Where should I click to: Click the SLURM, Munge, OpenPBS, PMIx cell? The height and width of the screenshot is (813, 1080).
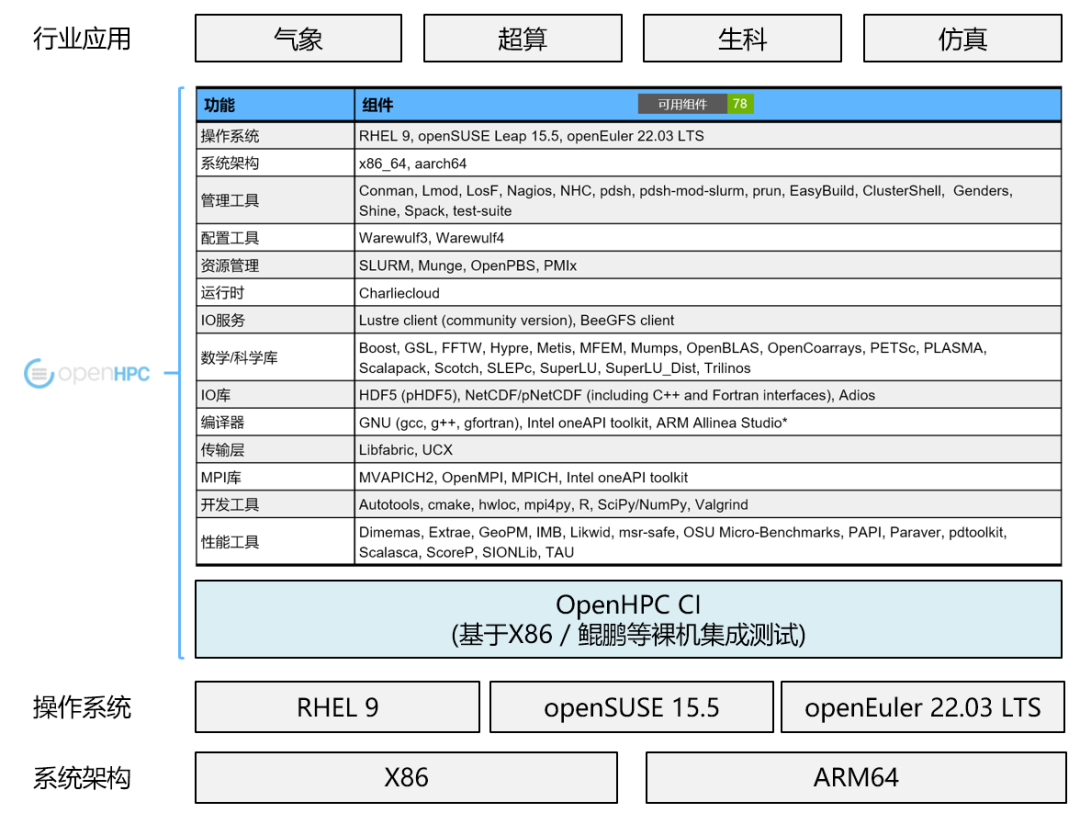pos(708,265)
